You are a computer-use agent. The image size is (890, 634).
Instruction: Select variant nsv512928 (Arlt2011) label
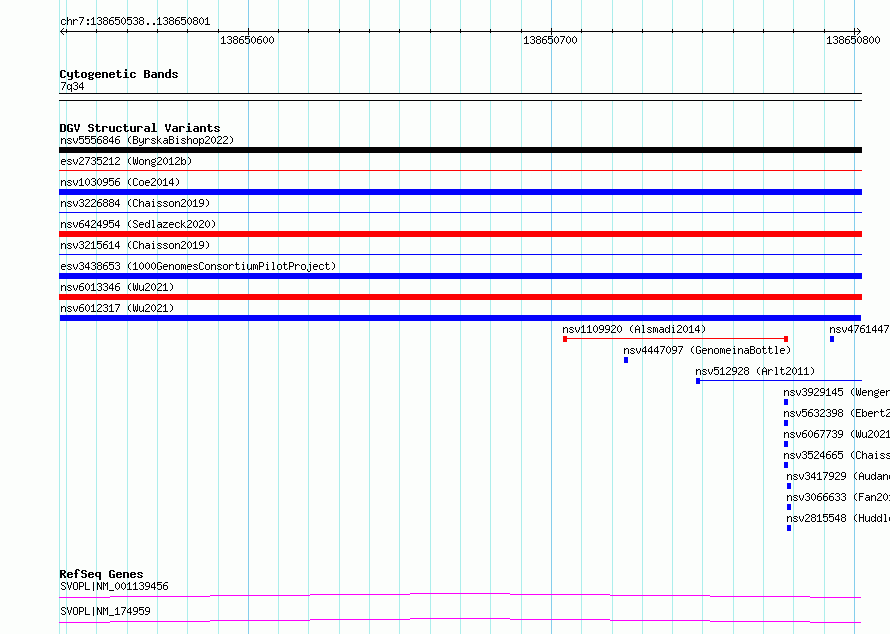[x=755, y=371]
